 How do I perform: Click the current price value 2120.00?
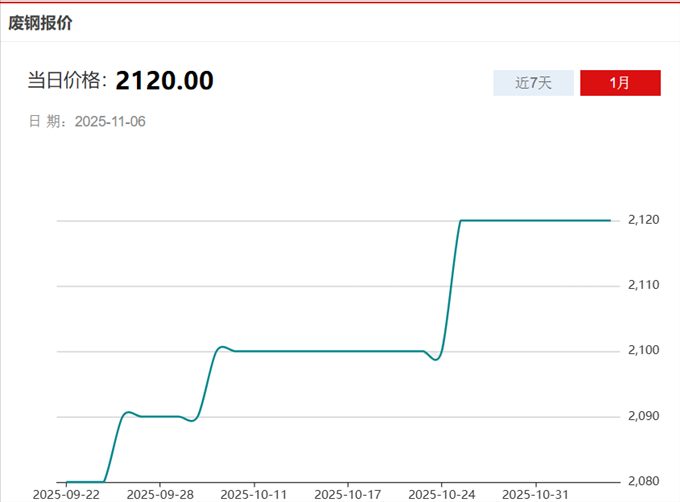click(x=164, y=81)
